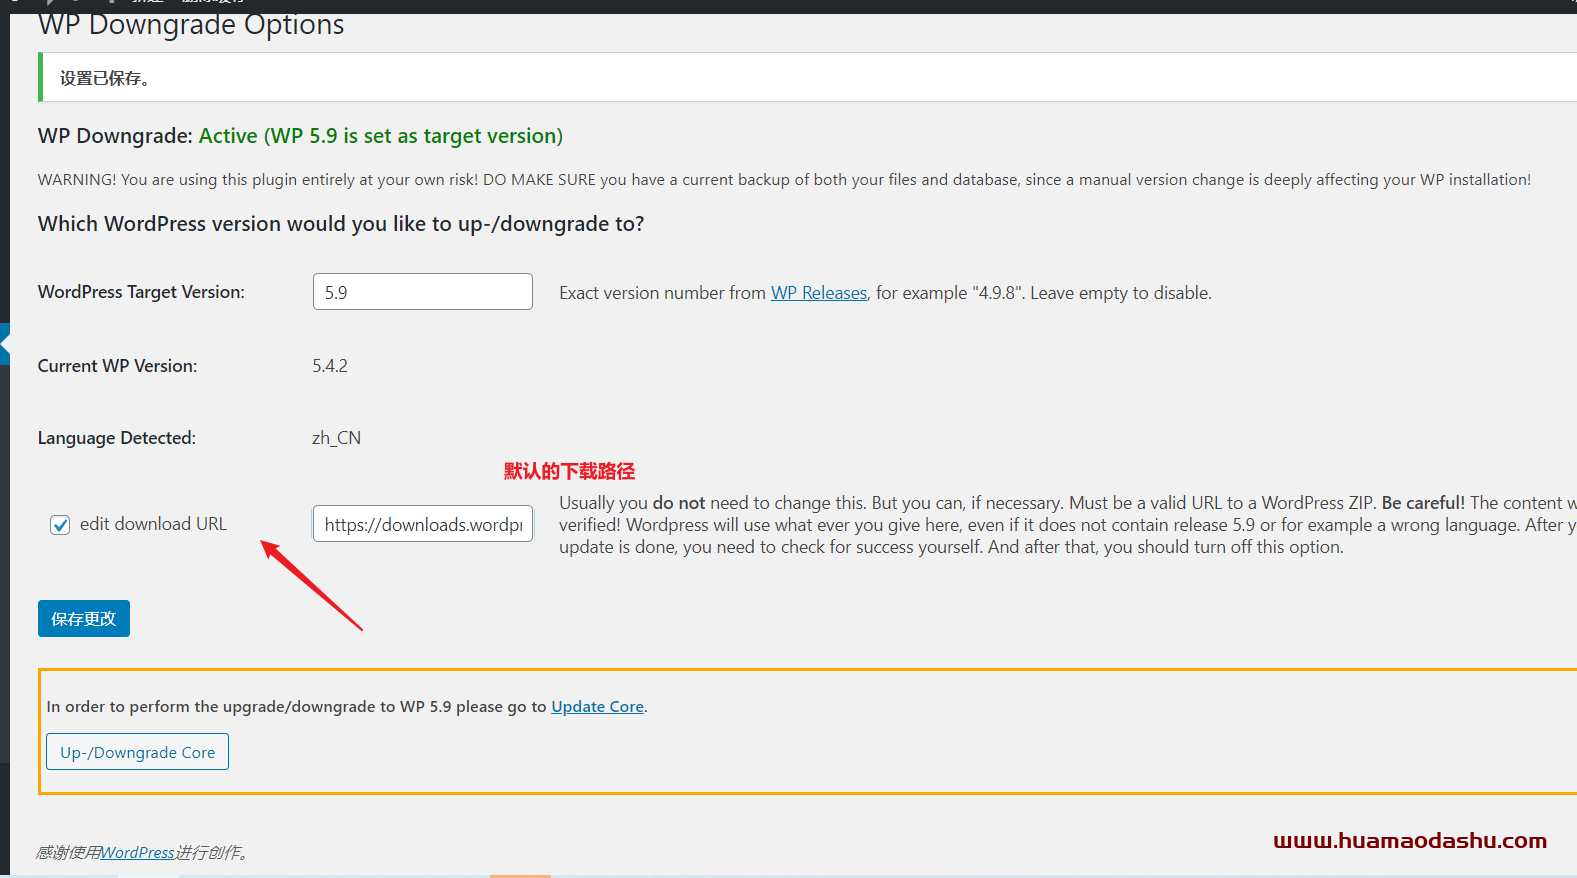
Task: Click the Language Detected label
Action: point(117,438)
